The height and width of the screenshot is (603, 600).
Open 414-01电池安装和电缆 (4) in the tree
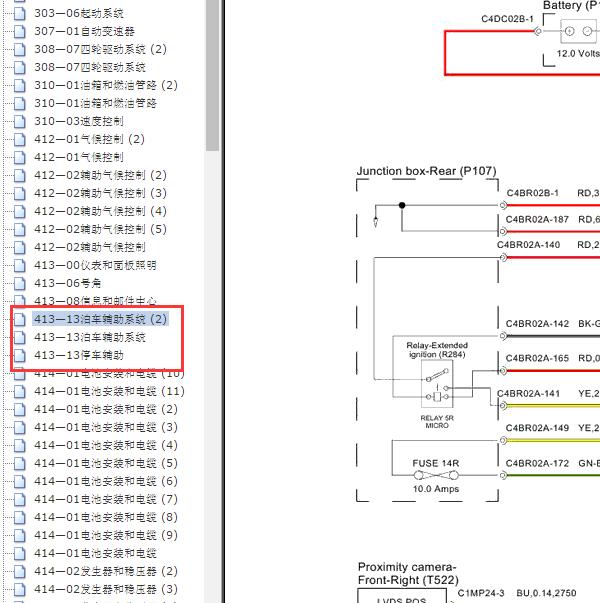point(106,445)
